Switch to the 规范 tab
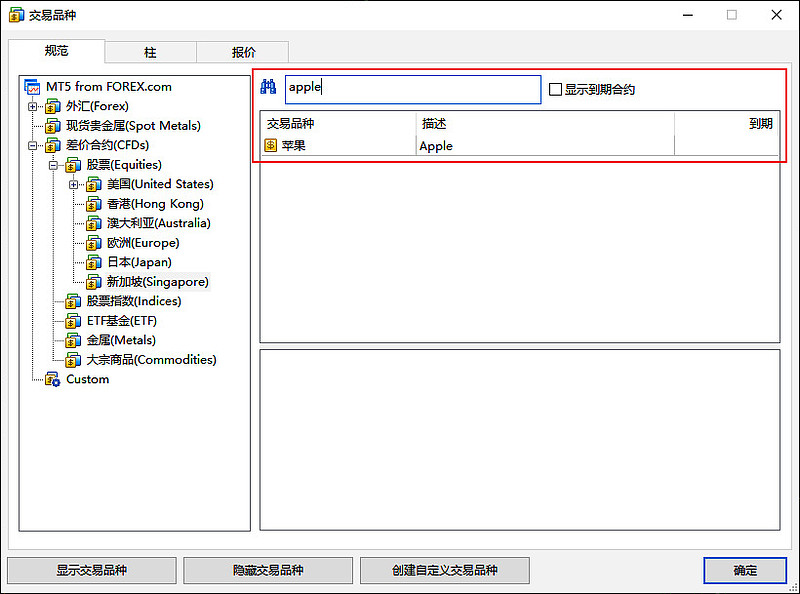The height and width of the screenshot is (594, 800). [x=57, y=51]
